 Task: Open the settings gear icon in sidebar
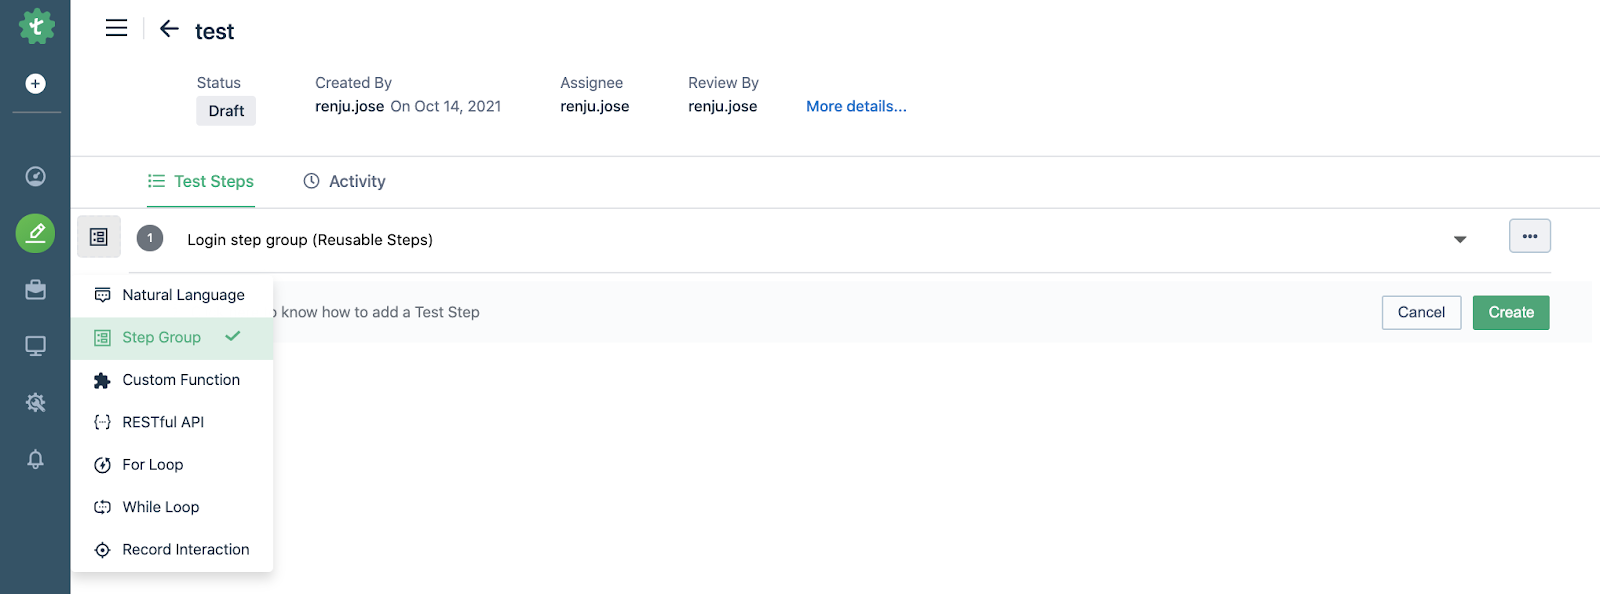35,403
